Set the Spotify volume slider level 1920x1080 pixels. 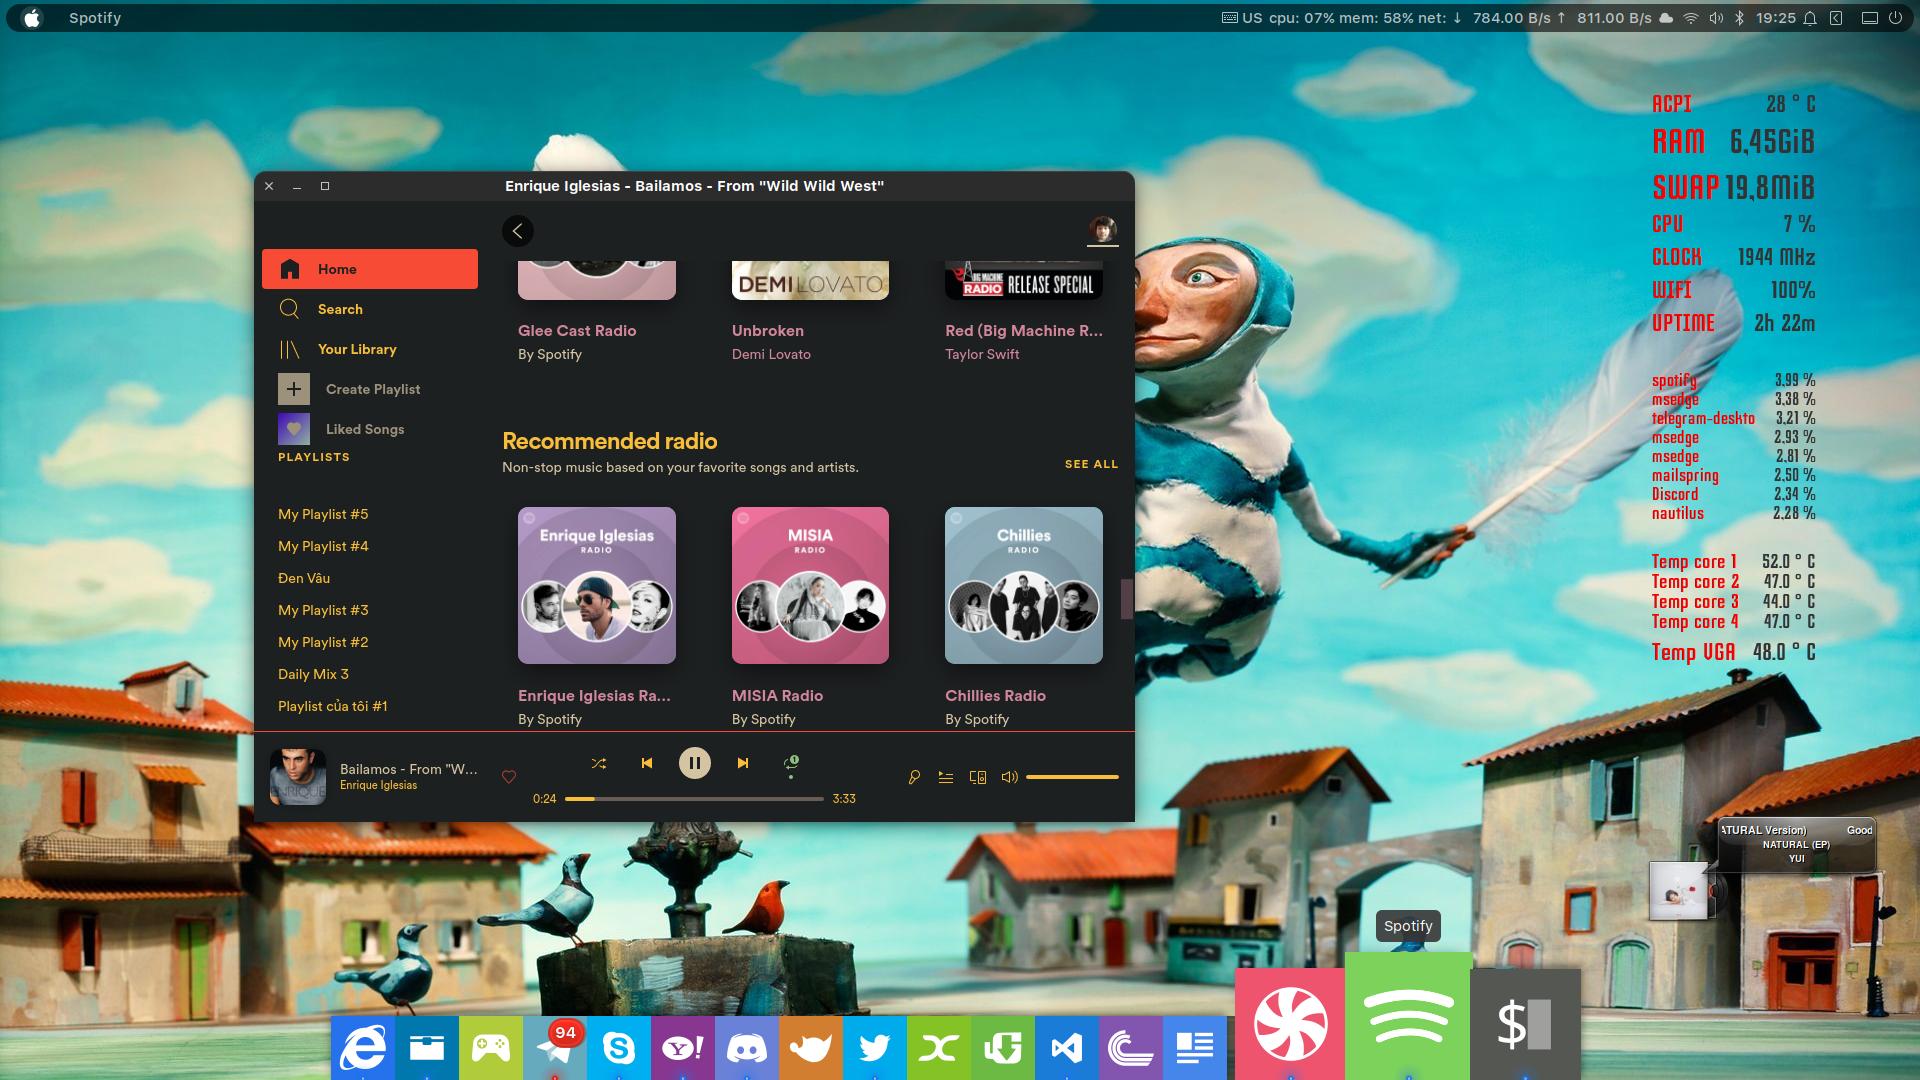click(1072, 777)
